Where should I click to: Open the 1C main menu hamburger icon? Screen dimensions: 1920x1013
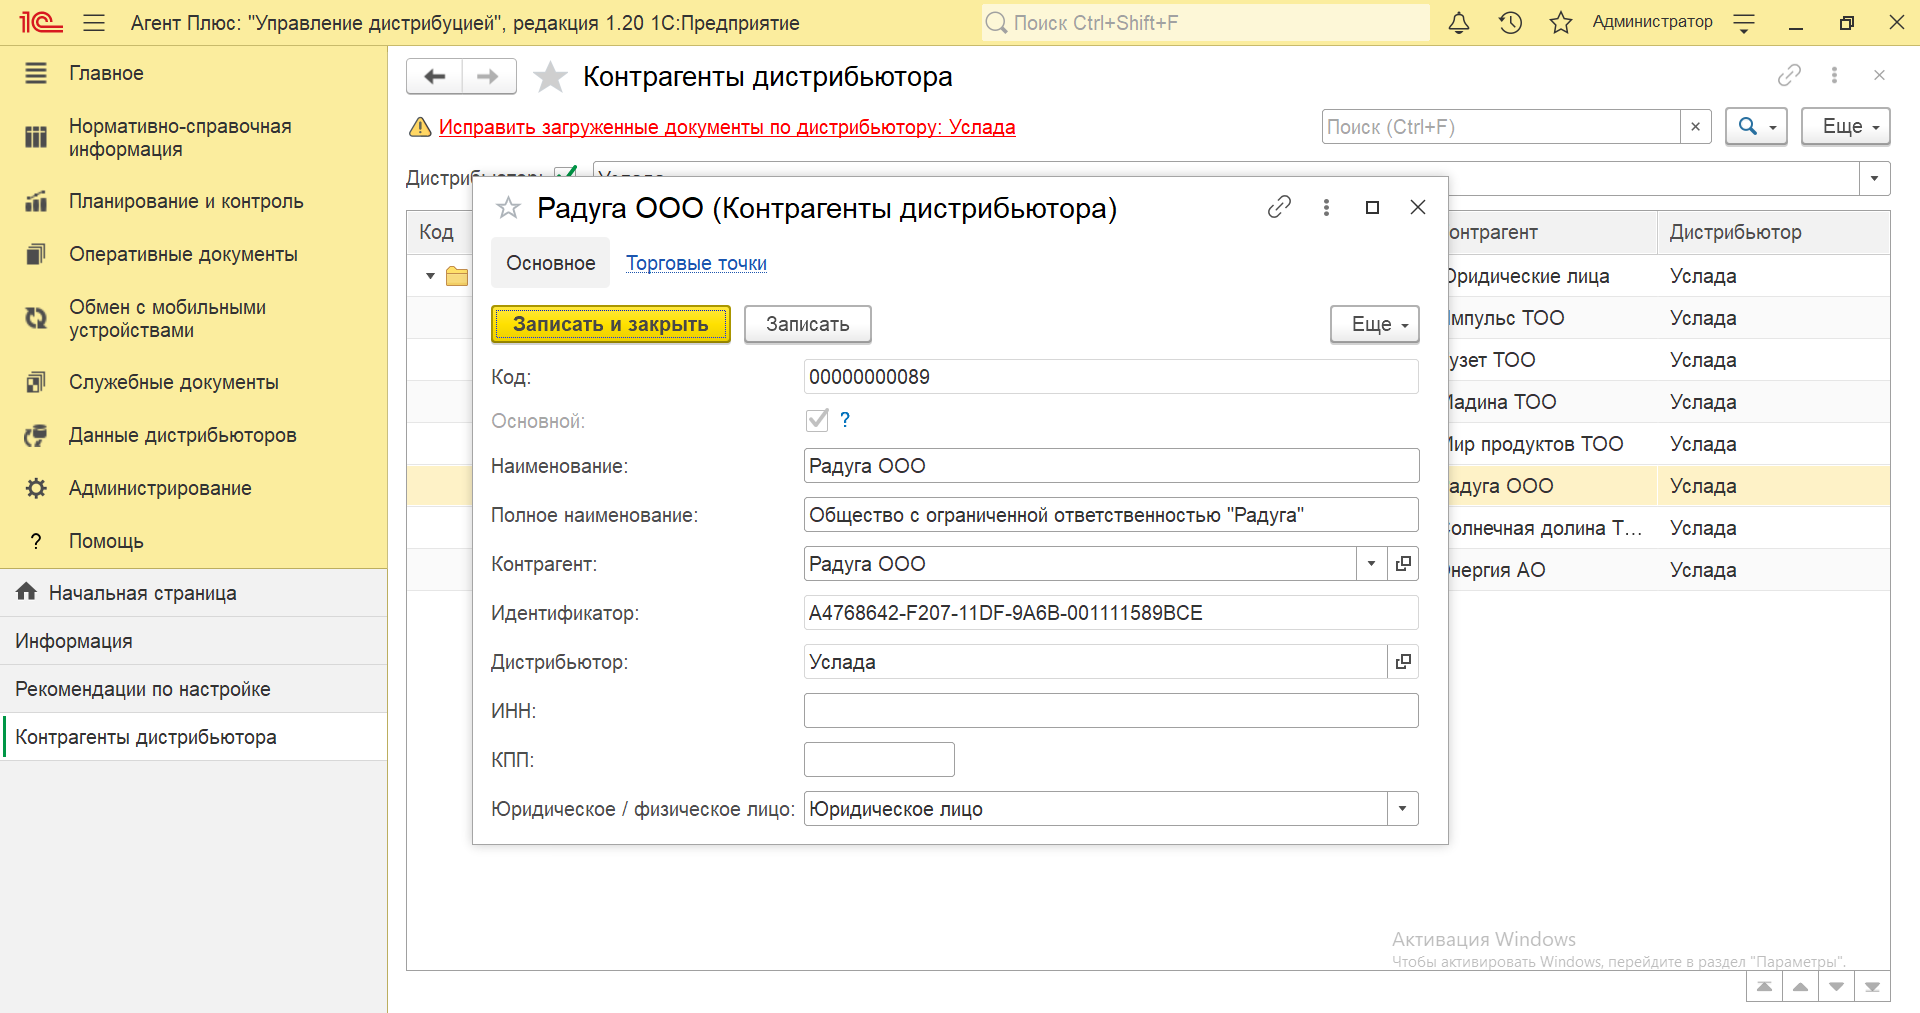click(94, 22)
